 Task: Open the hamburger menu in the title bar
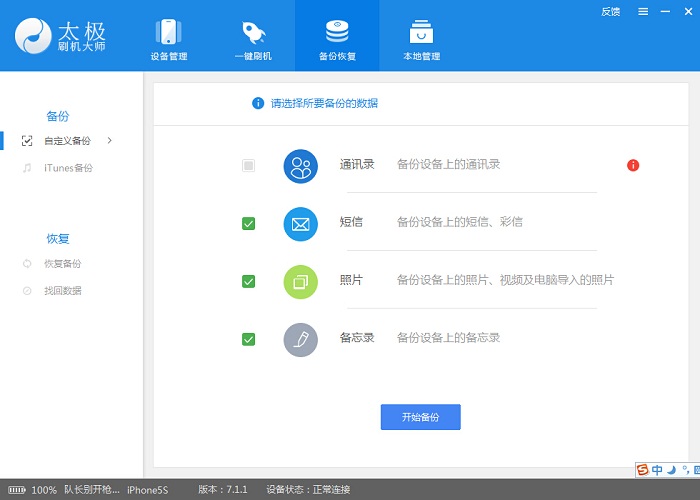pos(642,12)
